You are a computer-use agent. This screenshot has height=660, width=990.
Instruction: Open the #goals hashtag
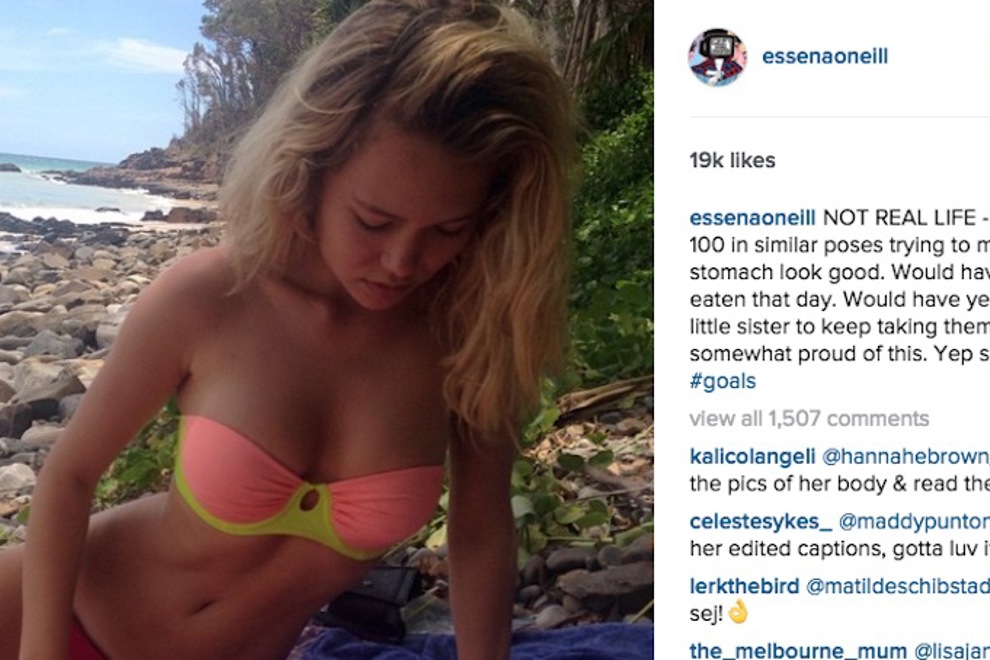722,381
